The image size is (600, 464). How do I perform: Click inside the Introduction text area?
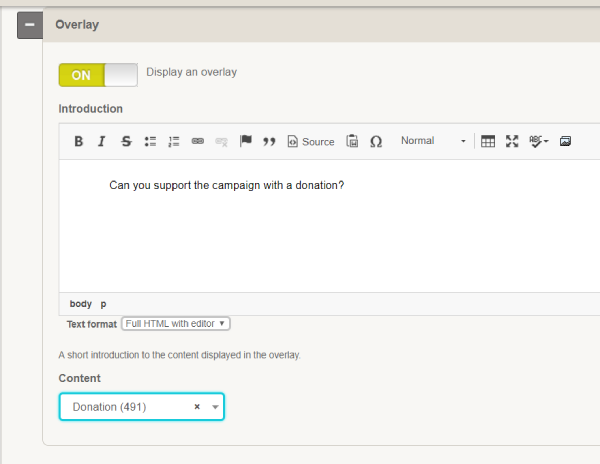[329, 226]
